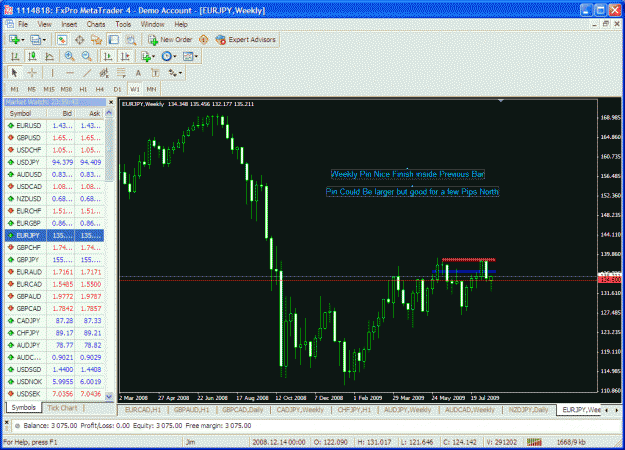Viewport: 625px width, 450px height.
Task: Switch timeframe to D1
Action: coord(117,89)
